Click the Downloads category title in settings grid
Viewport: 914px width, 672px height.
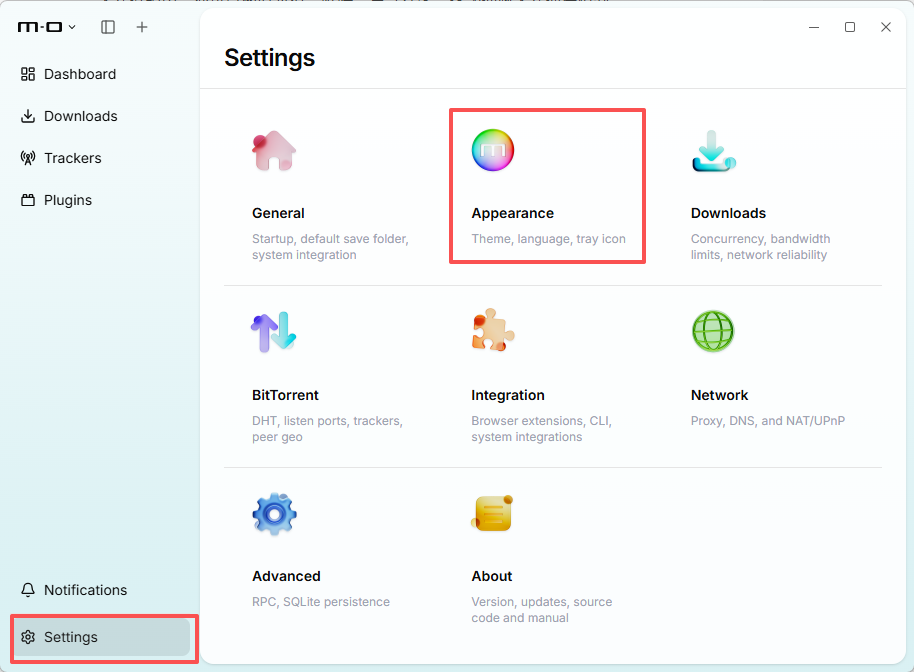click(x=728, y=213)
